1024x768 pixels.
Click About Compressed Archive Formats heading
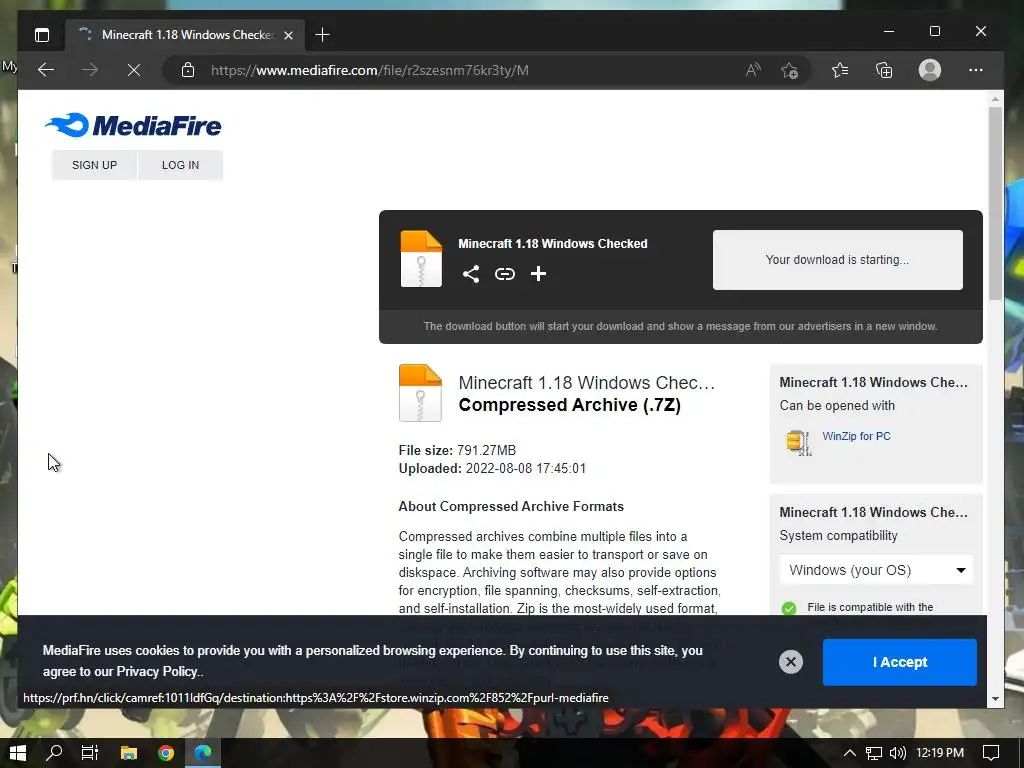pyautogui.click(x=511, y=507)
